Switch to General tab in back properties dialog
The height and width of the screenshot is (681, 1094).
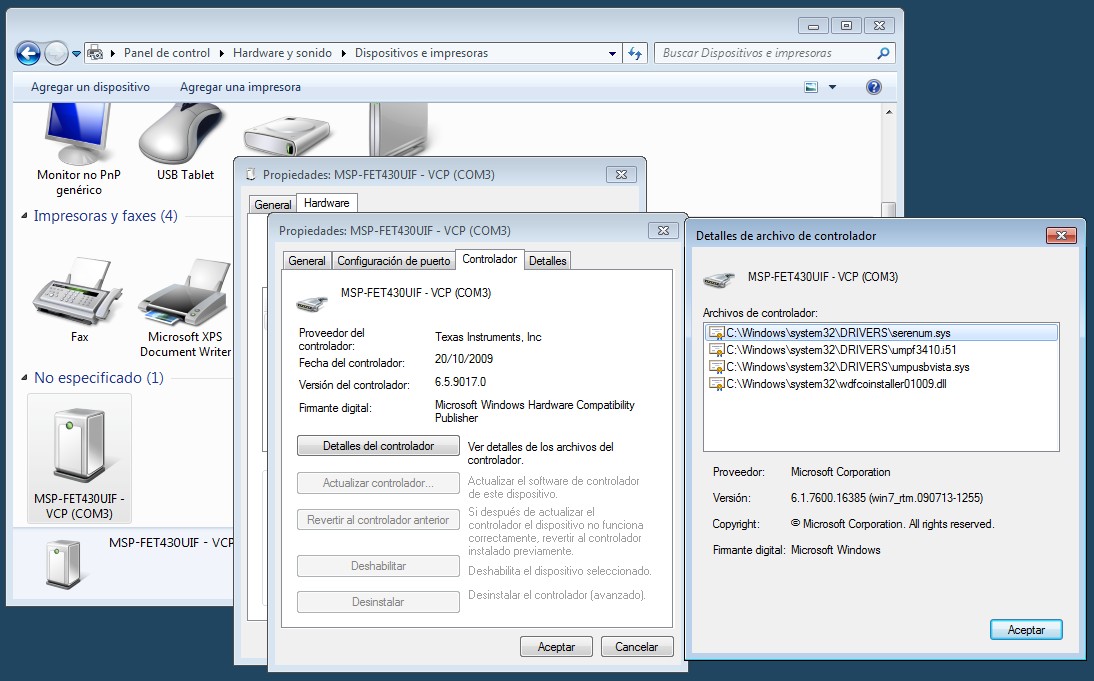click(273, 204)
